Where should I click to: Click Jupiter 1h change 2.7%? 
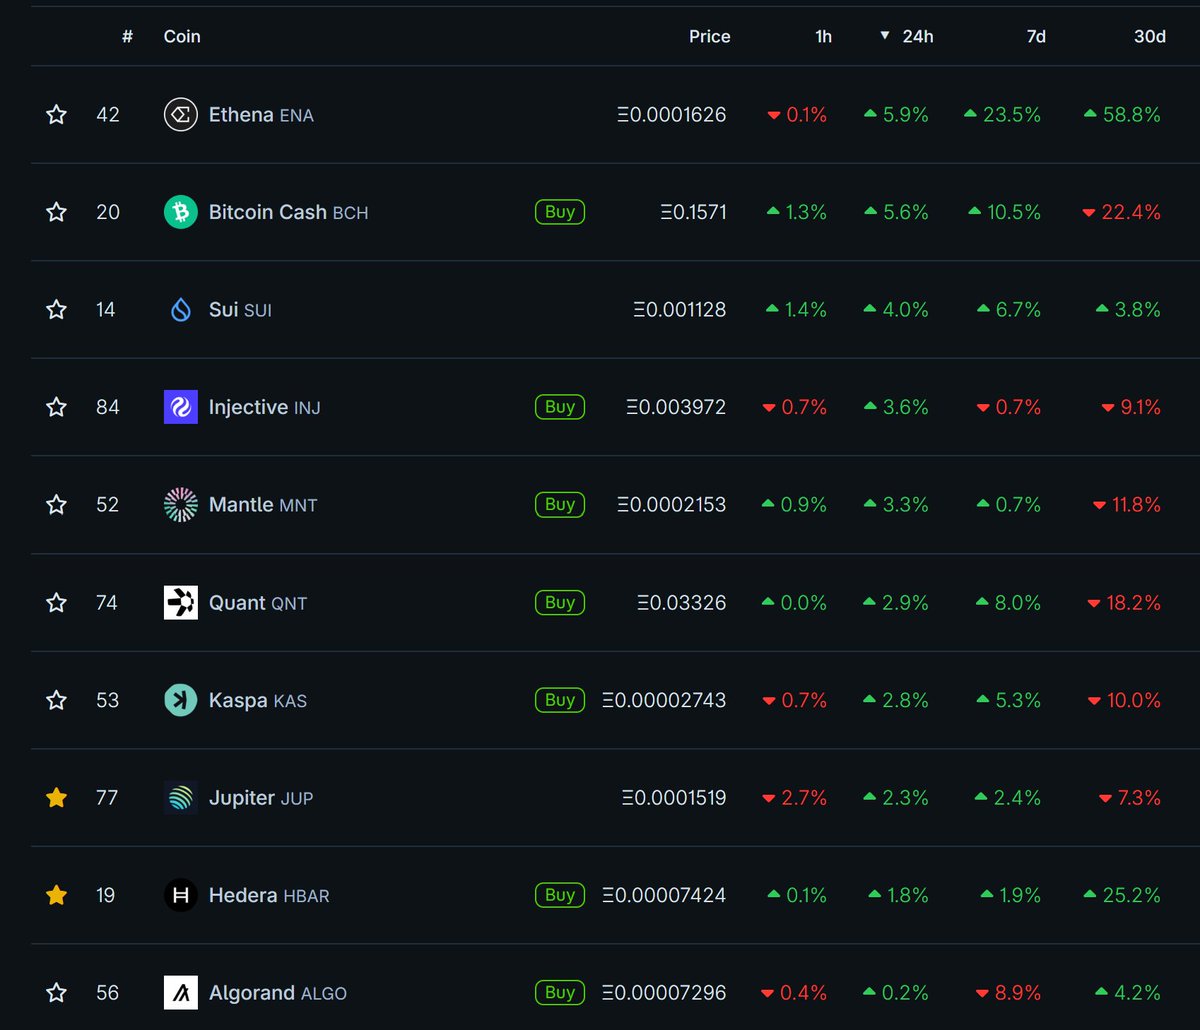point(795,798)
